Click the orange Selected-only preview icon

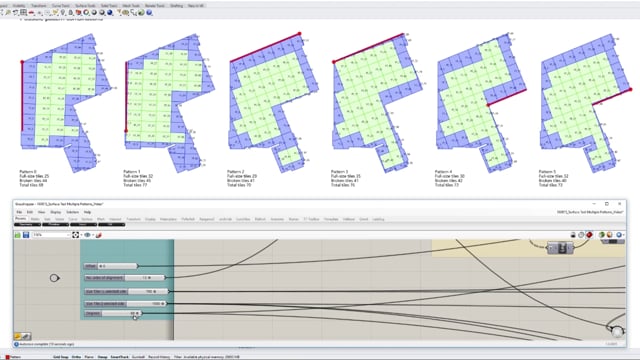[609, 235]
